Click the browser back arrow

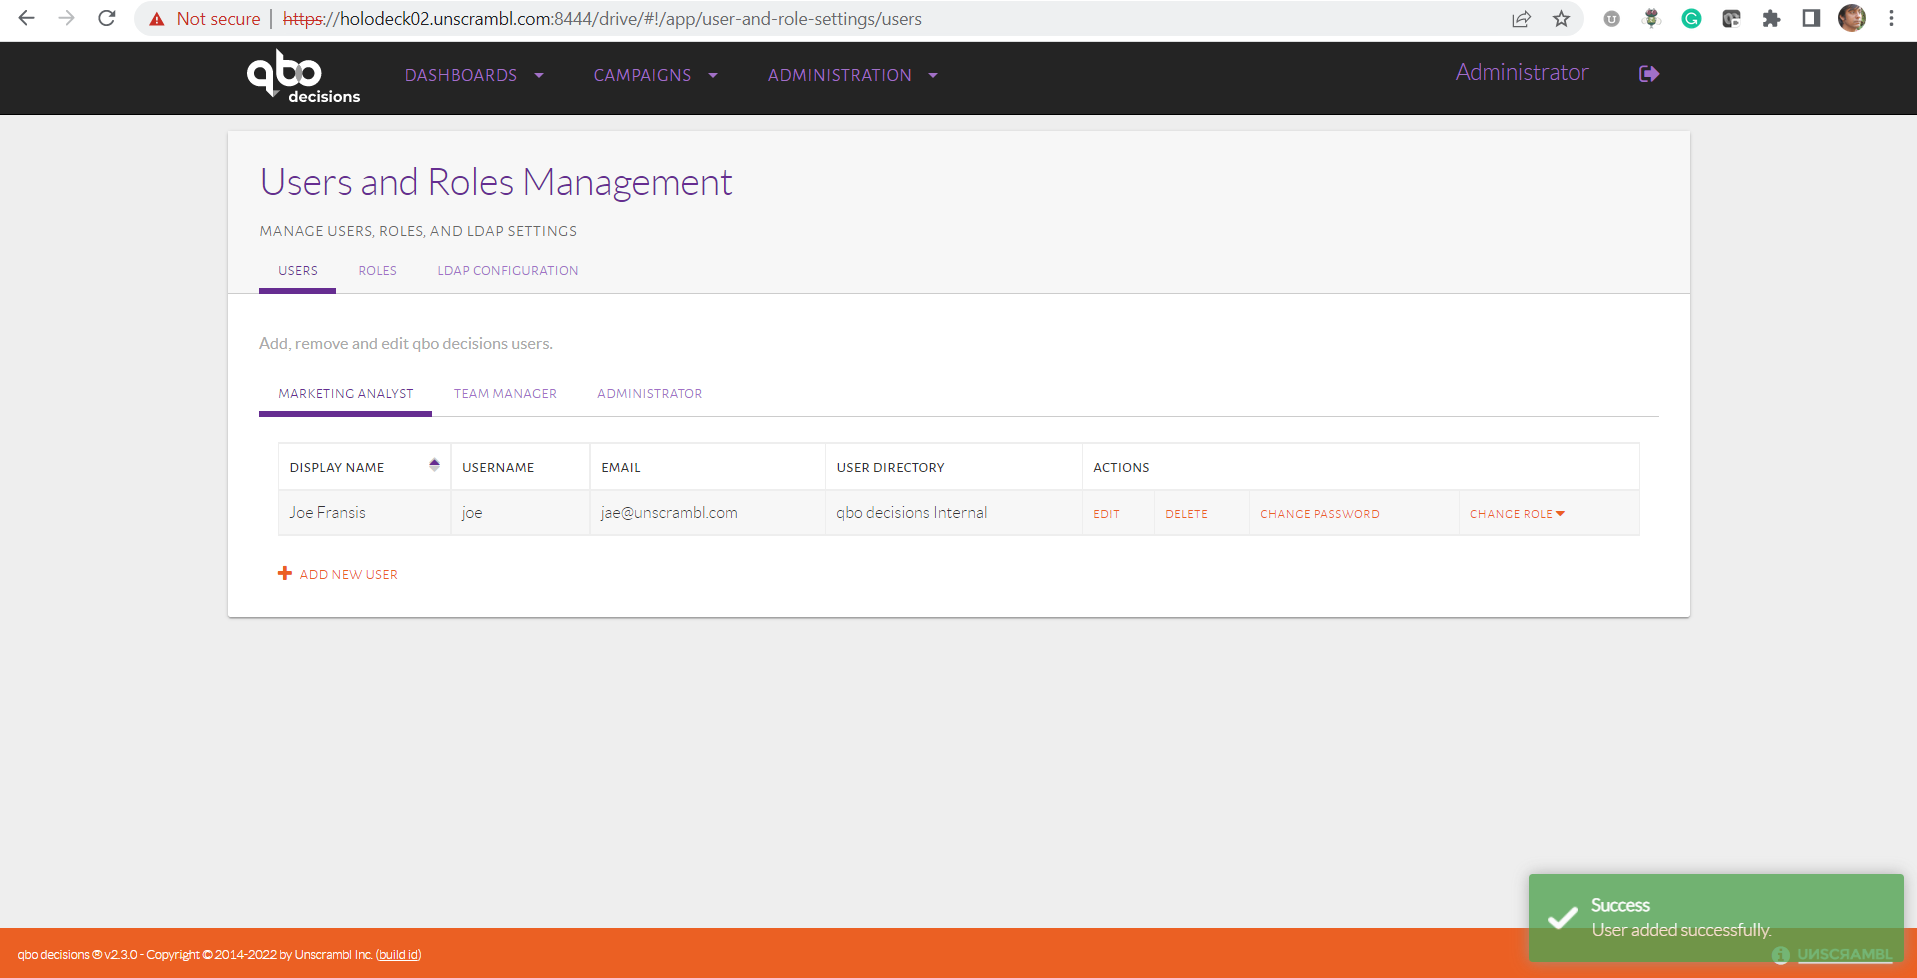click(x=26, y=18)
